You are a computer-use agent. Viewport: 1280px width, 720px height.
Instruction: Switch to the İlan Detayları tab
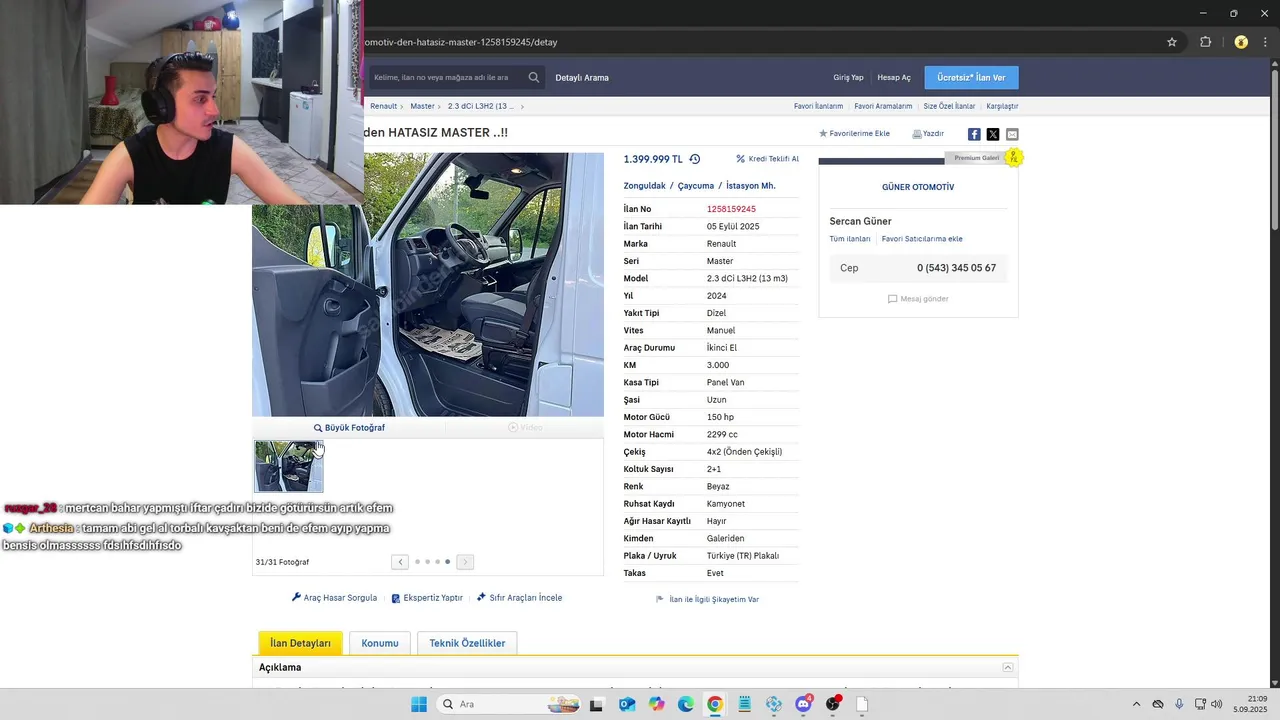click(x=300, y=643)
